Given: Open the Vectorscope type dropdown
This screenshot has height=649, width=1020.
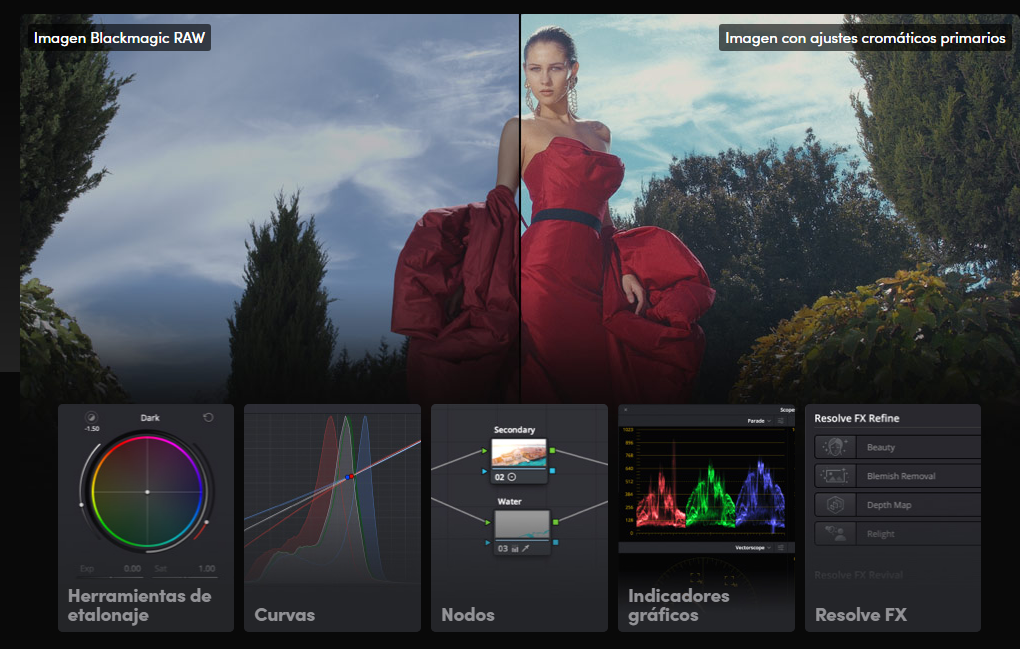Looking at the screenshot, I should [x=753, y=548].
